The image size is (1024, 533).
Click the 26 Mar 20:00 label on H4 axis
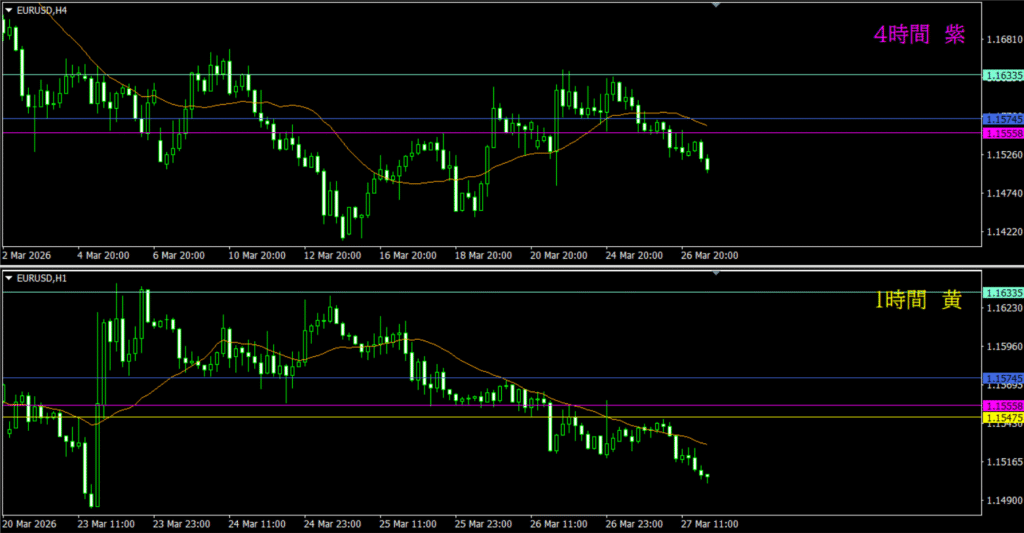[x=709, y=256]
